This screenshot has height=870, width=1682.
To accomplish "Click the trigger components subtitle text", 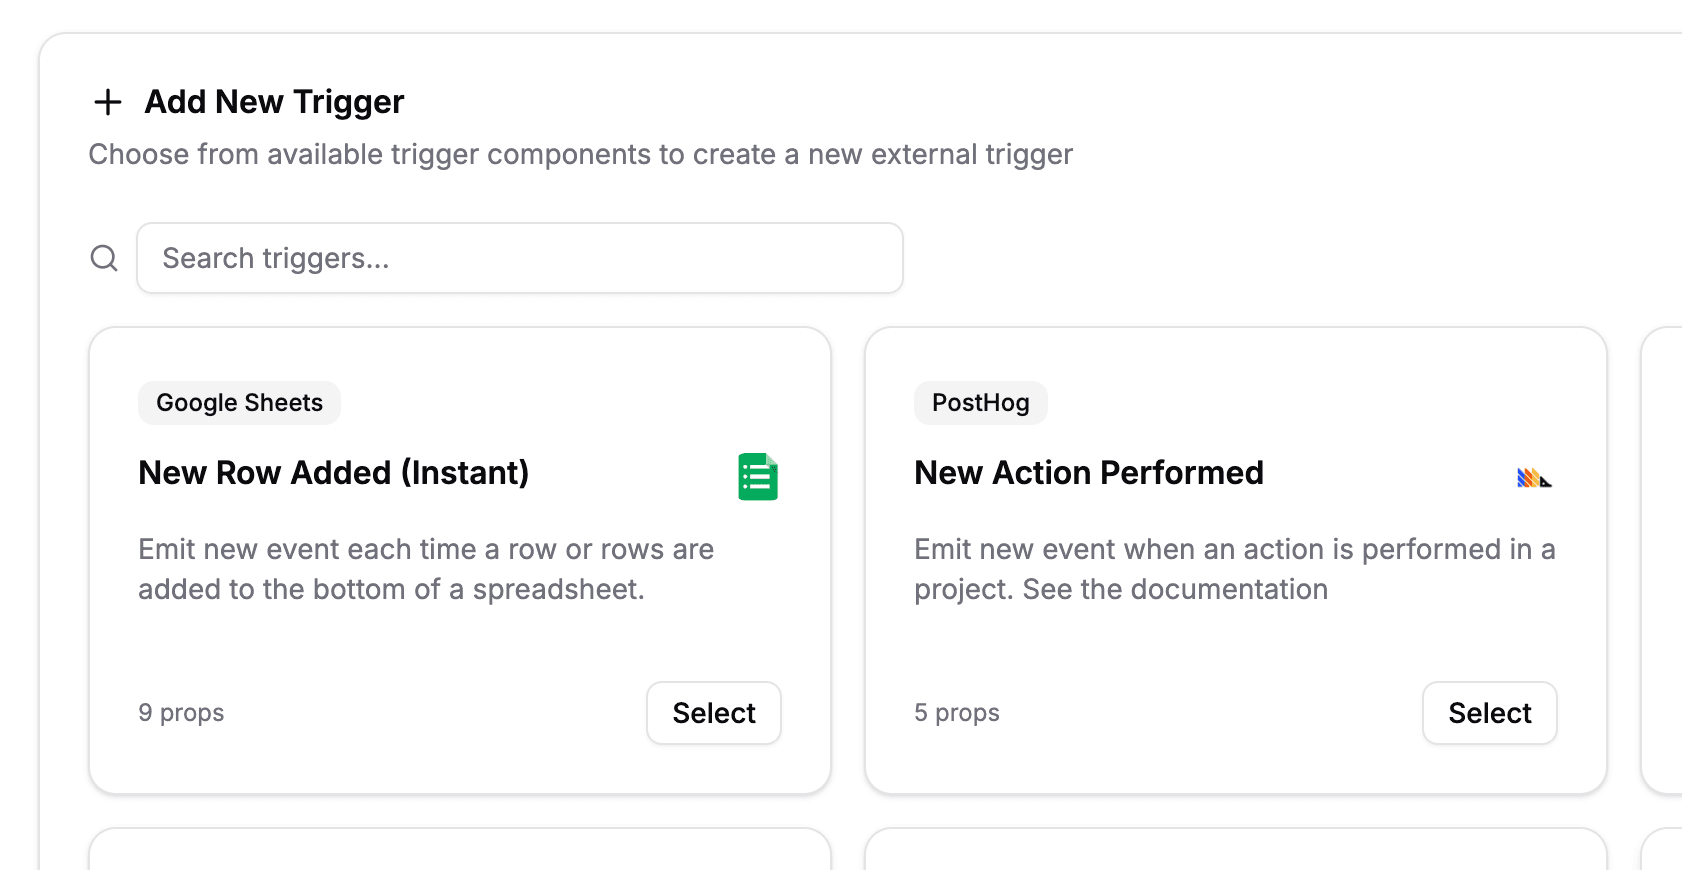I will 580,155.
